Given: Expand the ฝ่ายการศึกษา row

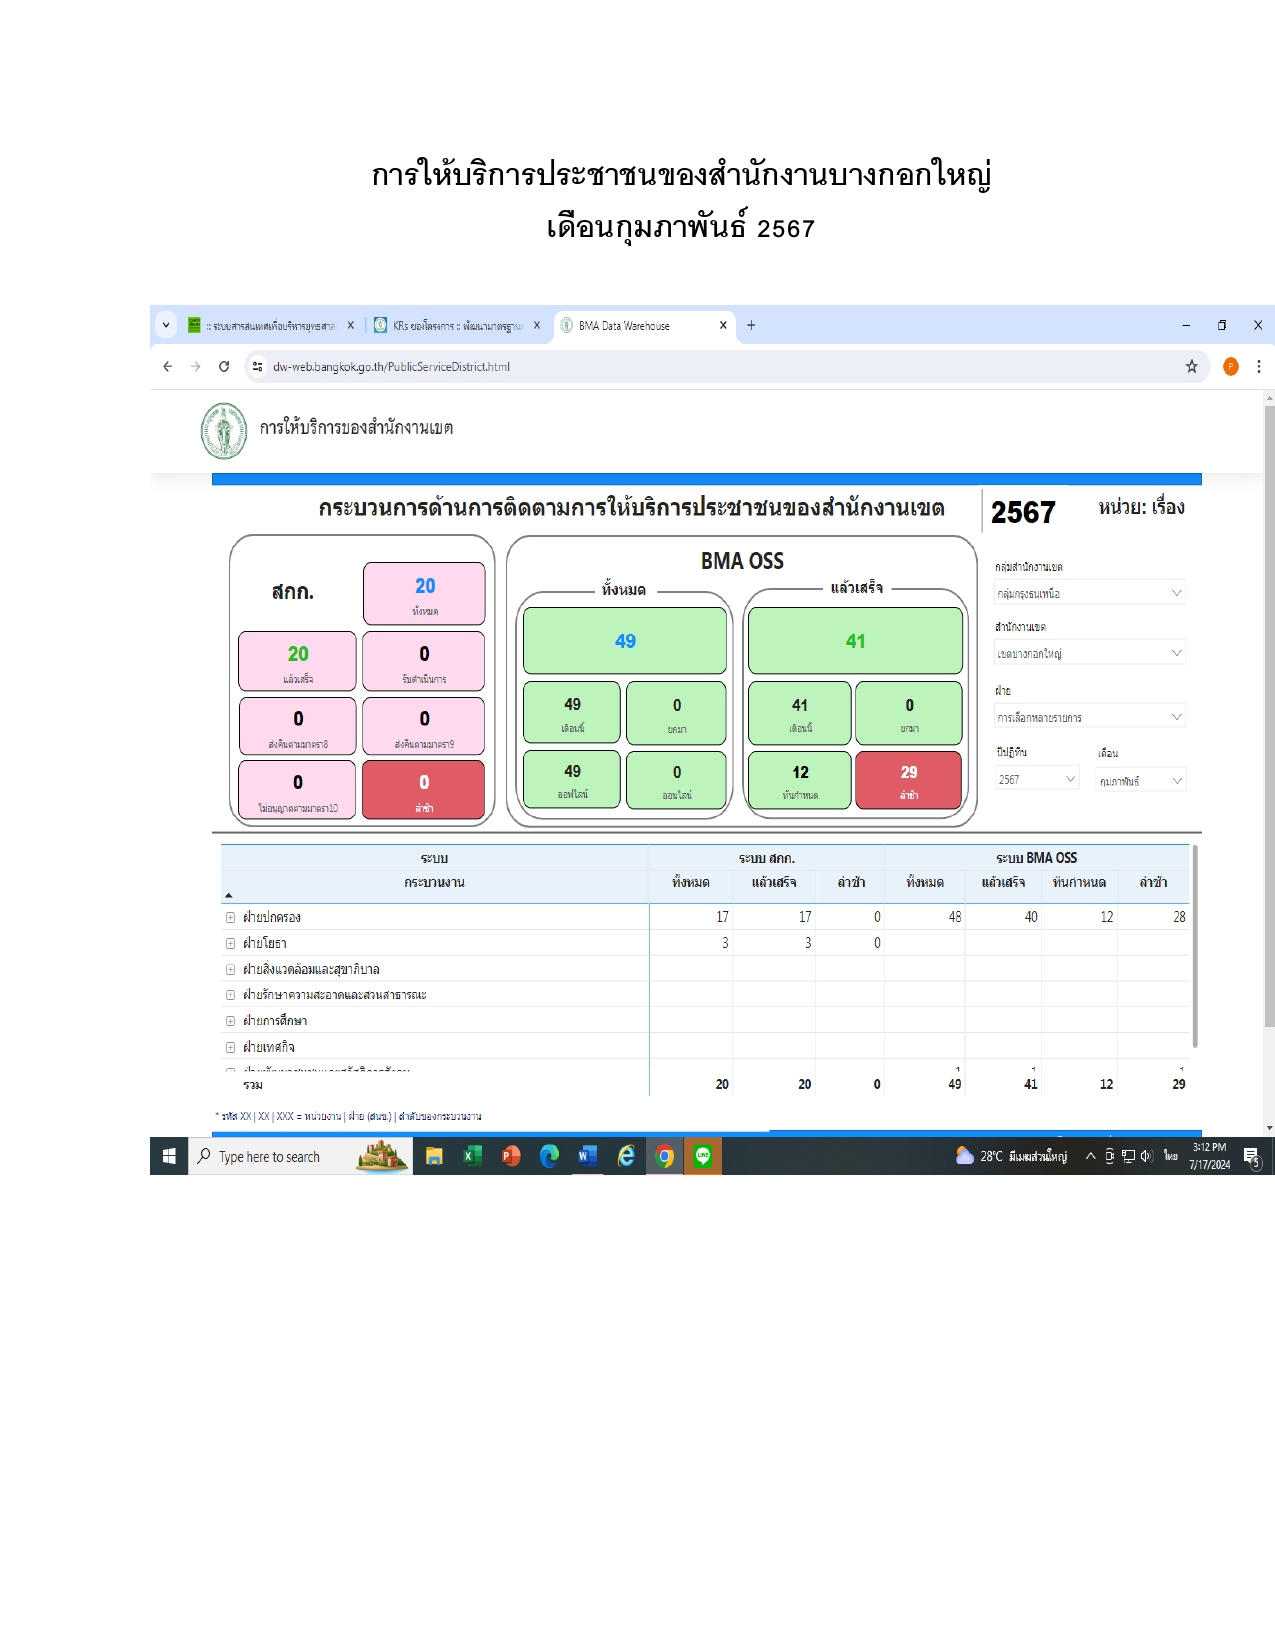Looking at the screenshot, I should [x=230, y=1021].
